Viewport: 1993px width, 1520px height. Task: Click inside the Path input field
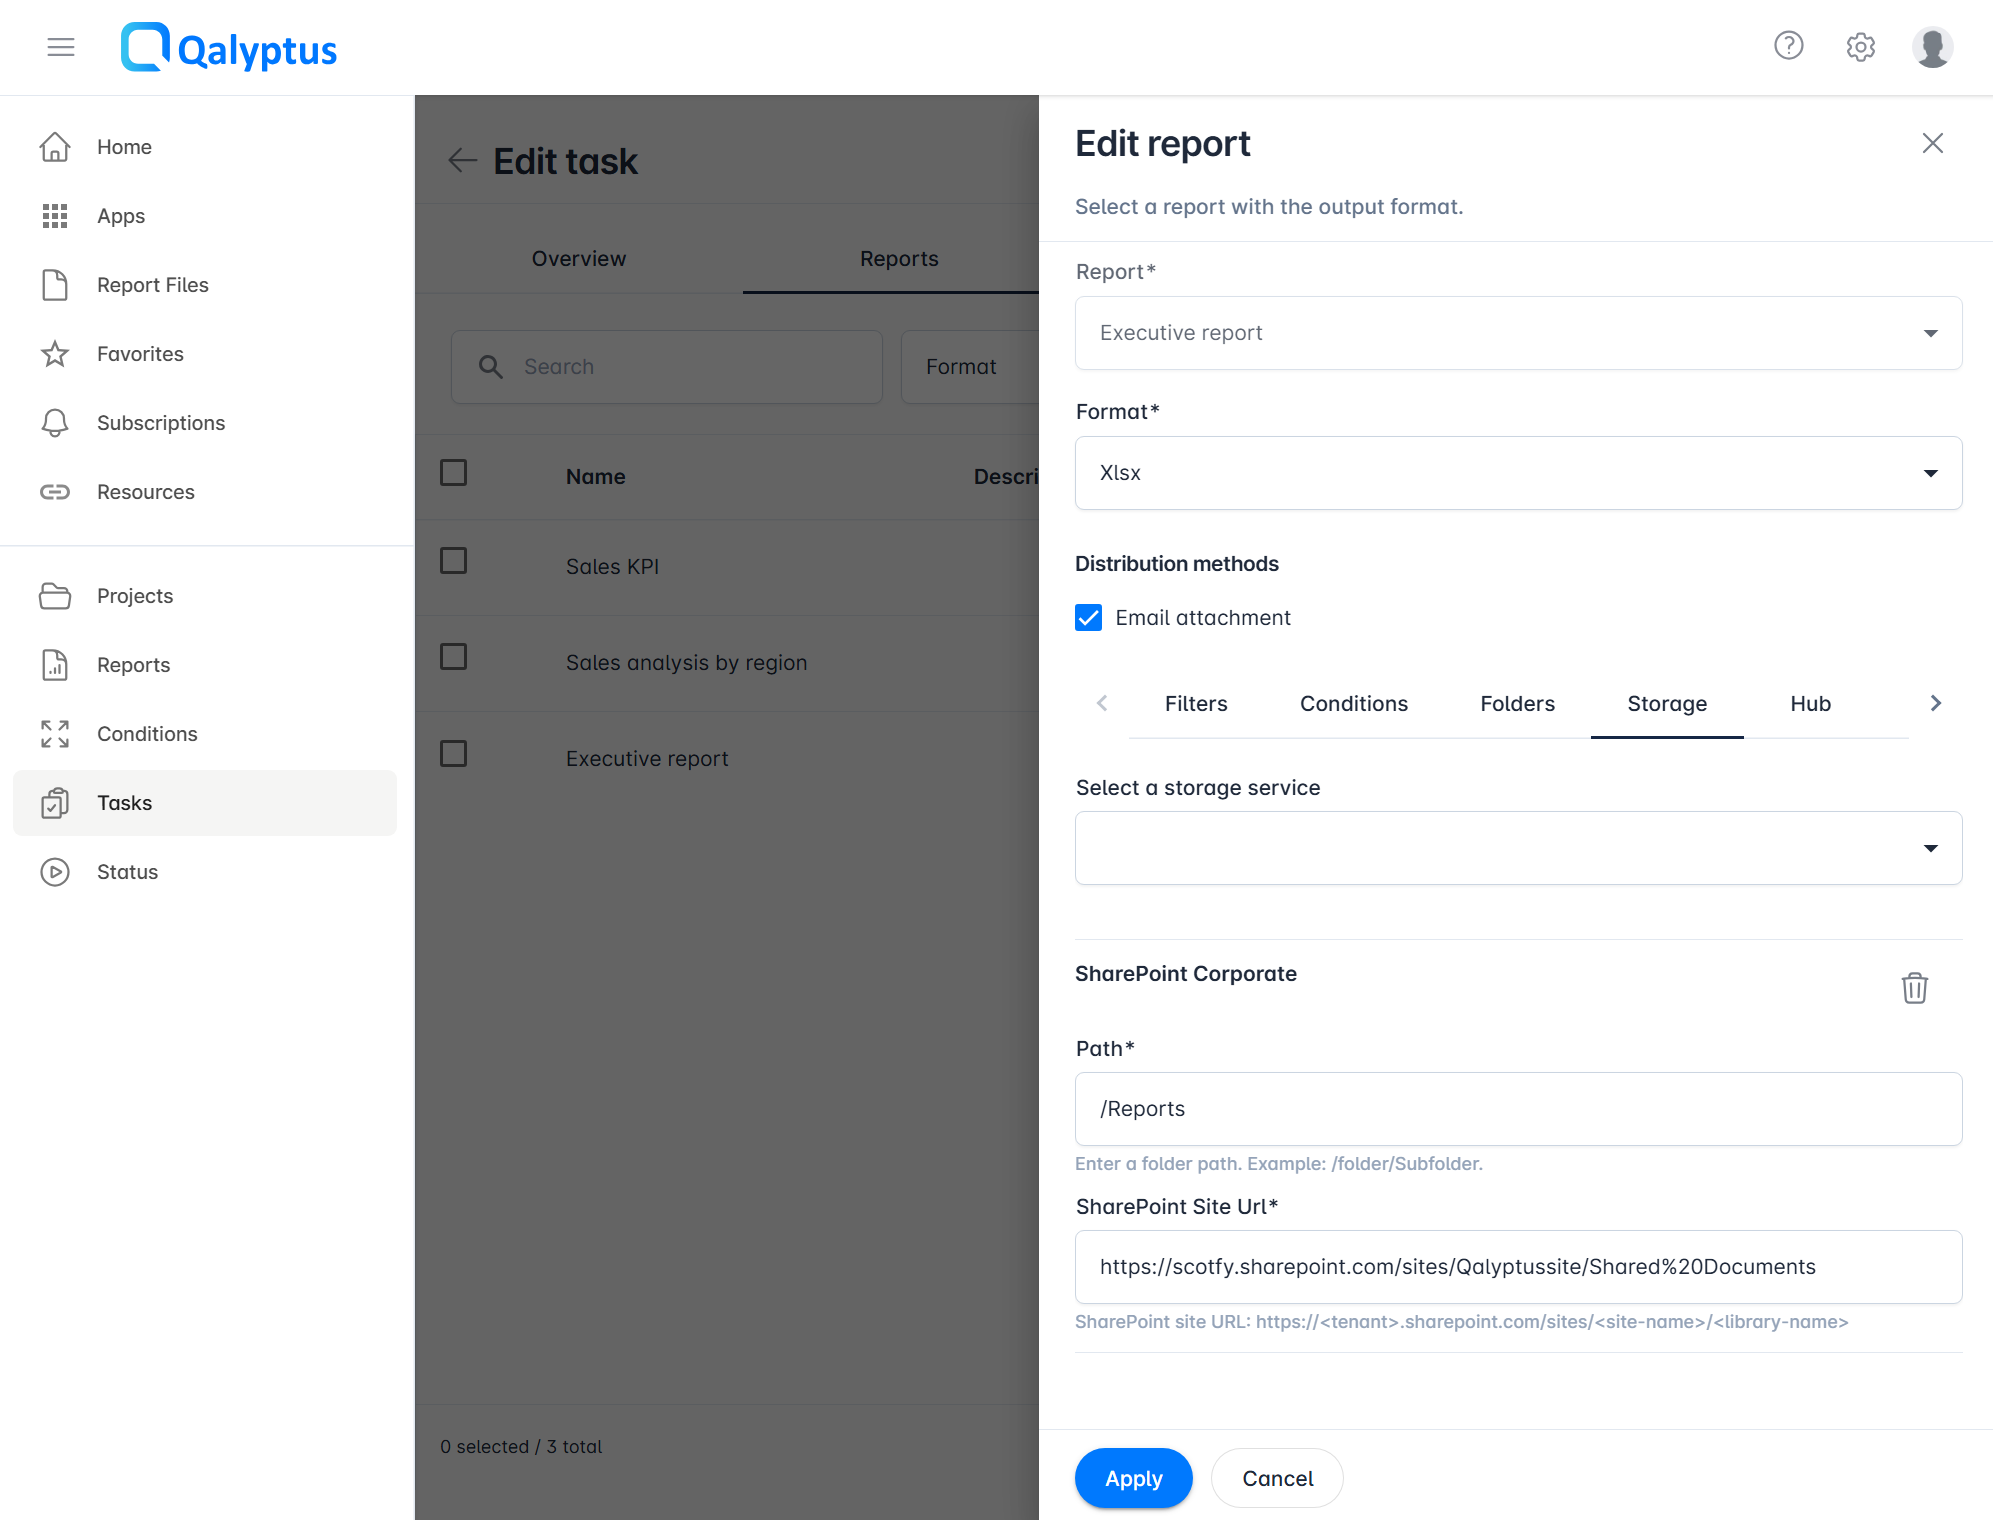pyautogui.click(x=1517, y=1108)
